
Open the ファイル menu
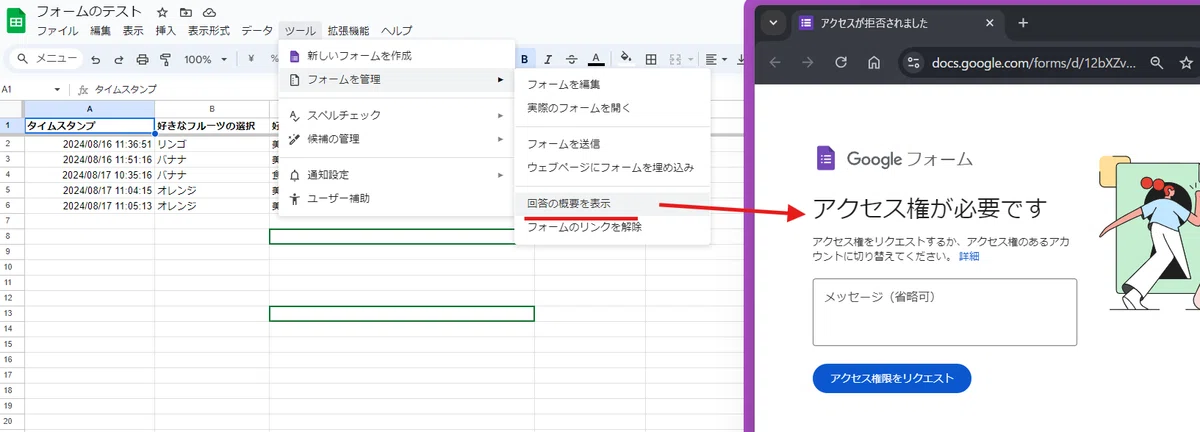point(58,31)
